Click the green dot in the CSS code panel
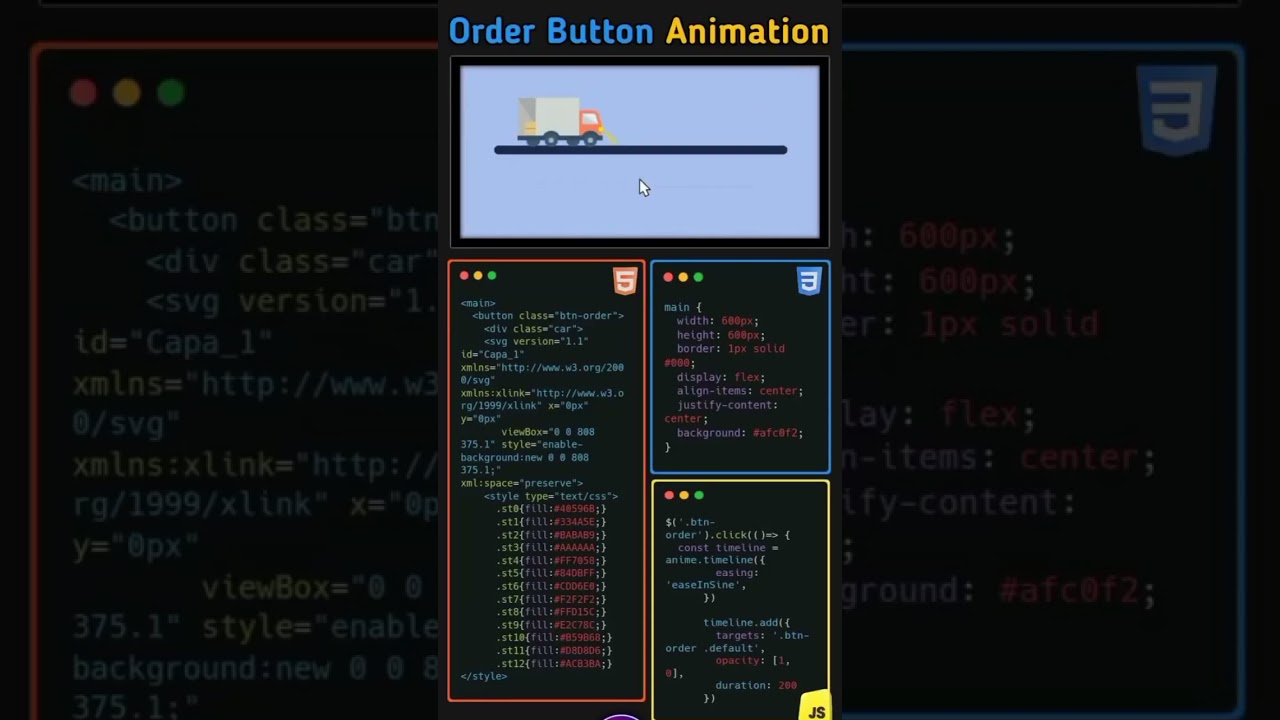 (x=698, y=277)
